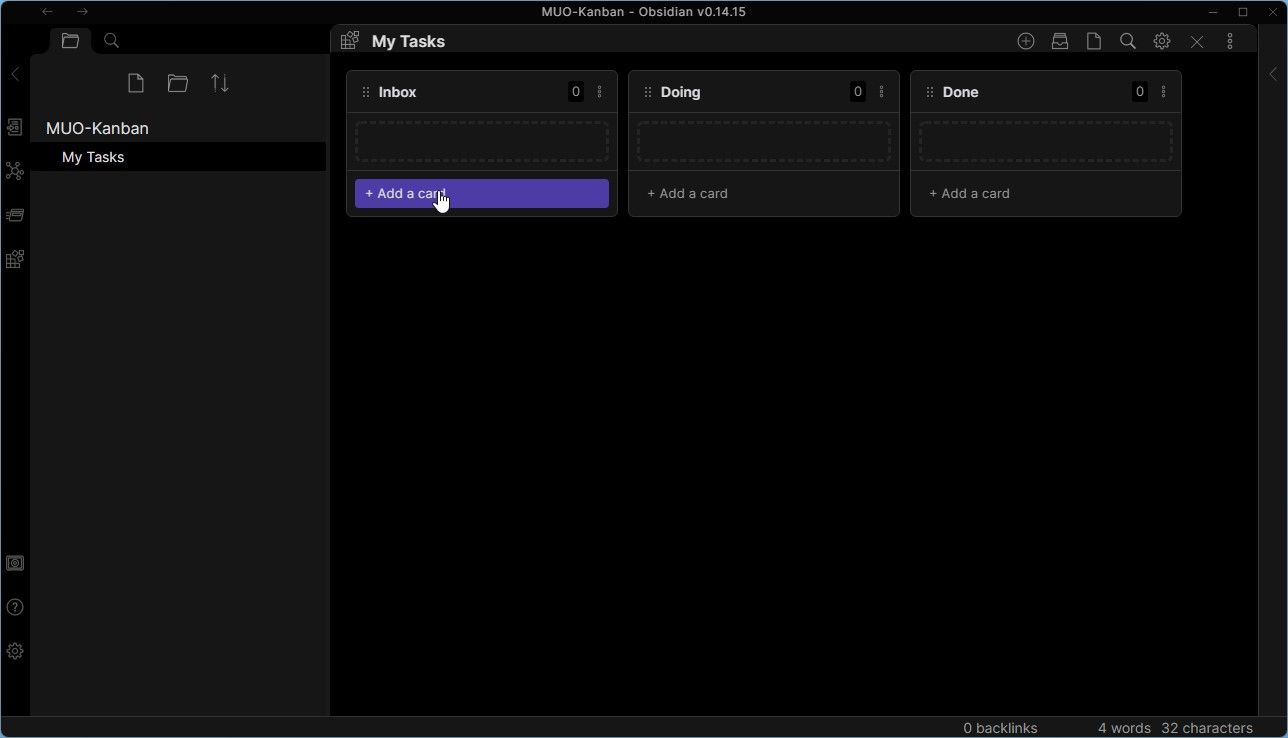Screen dimensions: 1288x738
Task: Click 4 words count in status bar
Action: pyautogui.click(x=1124, y=728)
